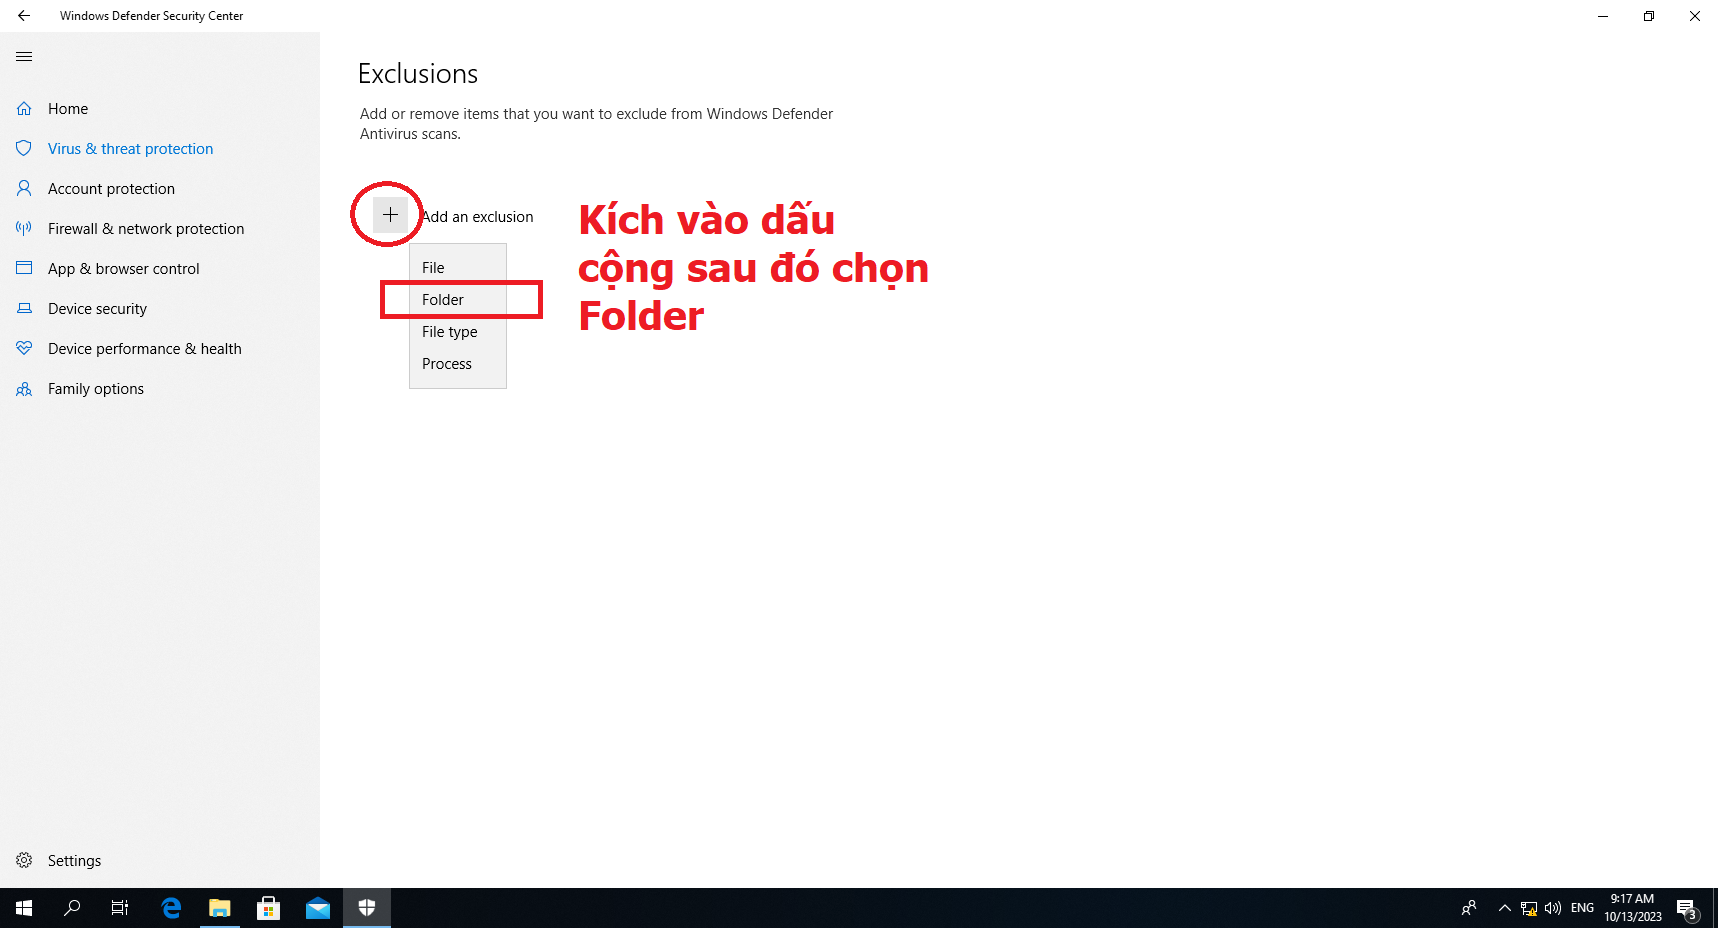Click the window icon for App & browser control

[x=24, y=269]
